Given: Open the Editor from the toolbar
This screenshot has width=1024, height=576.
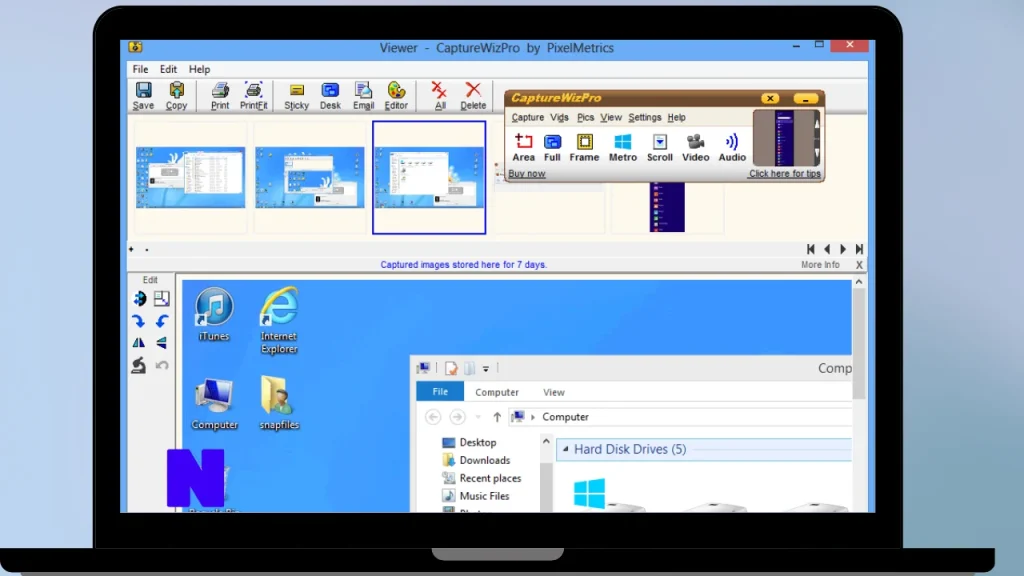Looking at the screenshot, I should (x=396, y=95).
